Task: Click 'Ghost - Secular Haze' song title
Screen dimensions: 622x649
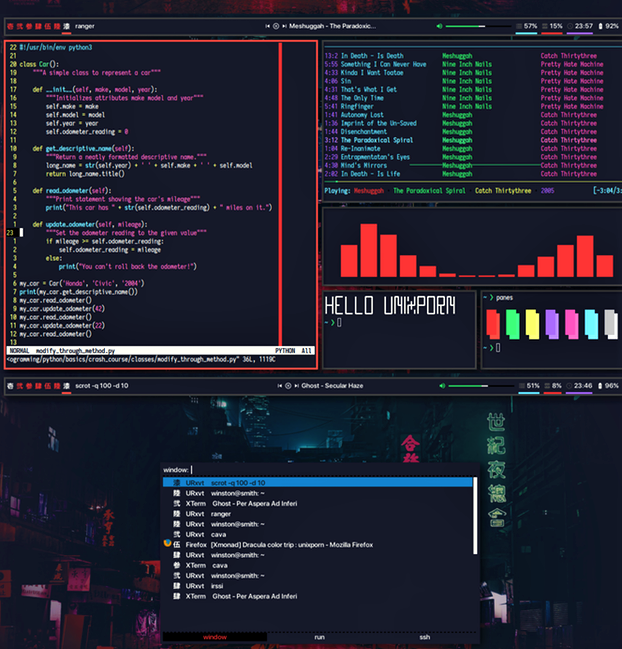Action: pyautogui.click(x=332, y=386)
